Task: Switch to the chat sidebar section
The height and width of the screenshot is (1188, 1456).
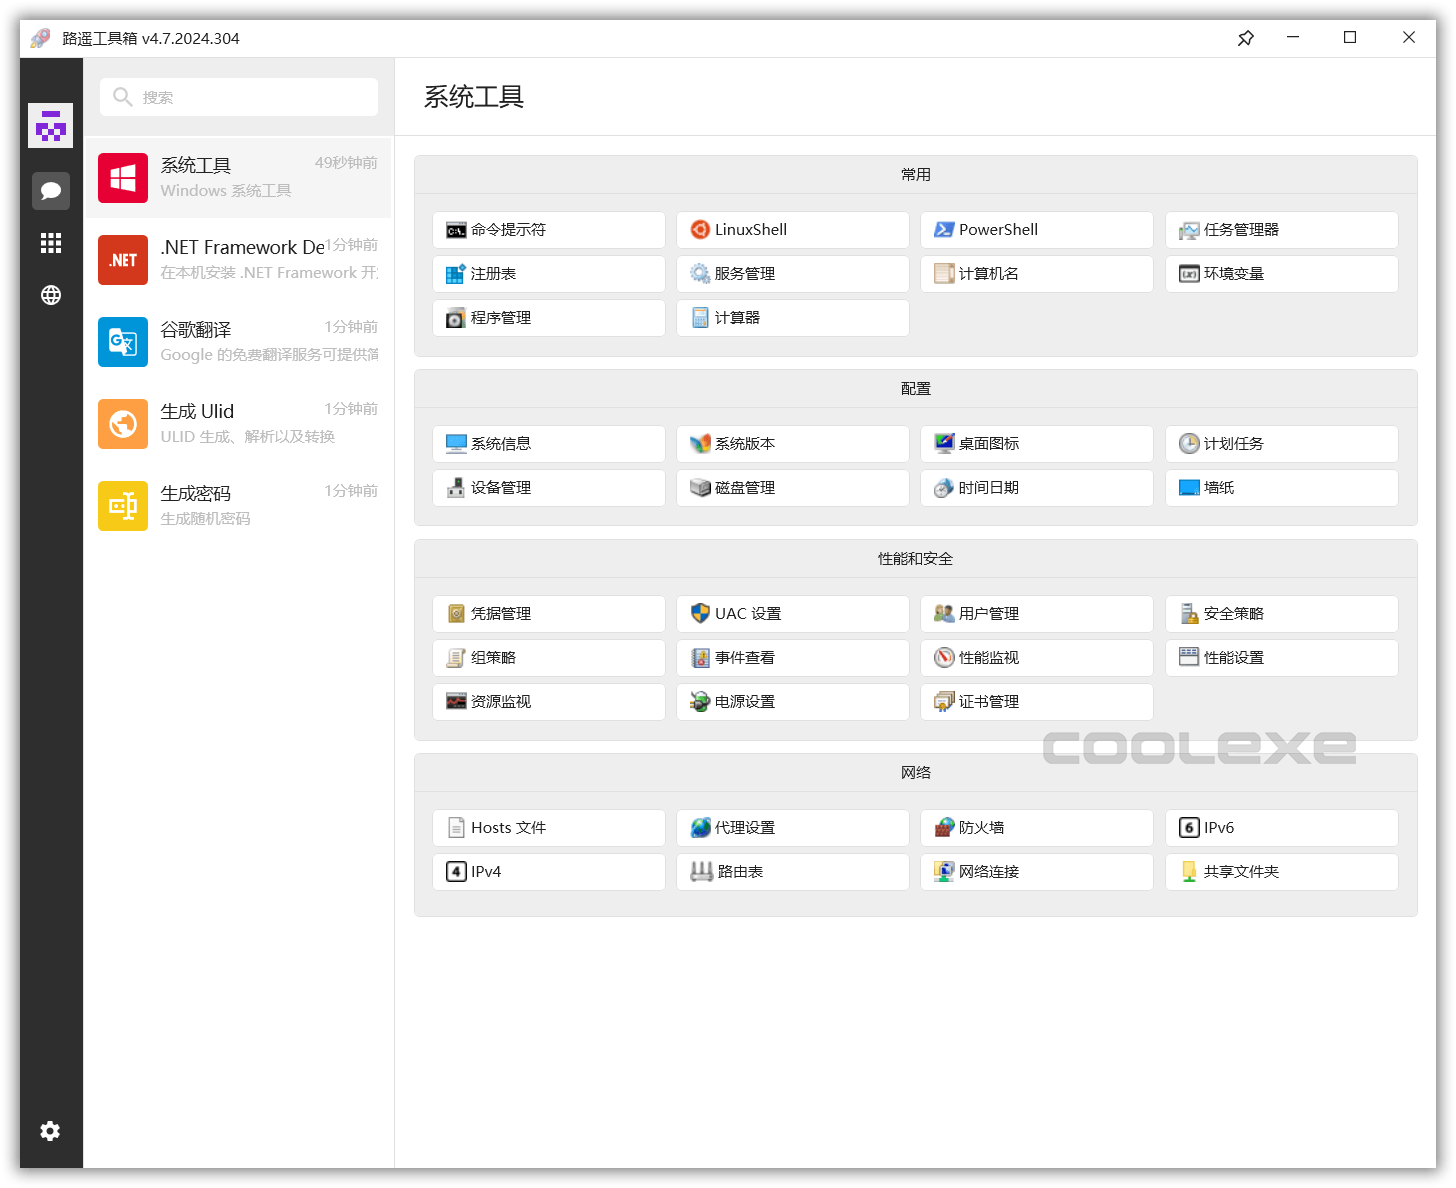Action: click(x=51, y=191)
